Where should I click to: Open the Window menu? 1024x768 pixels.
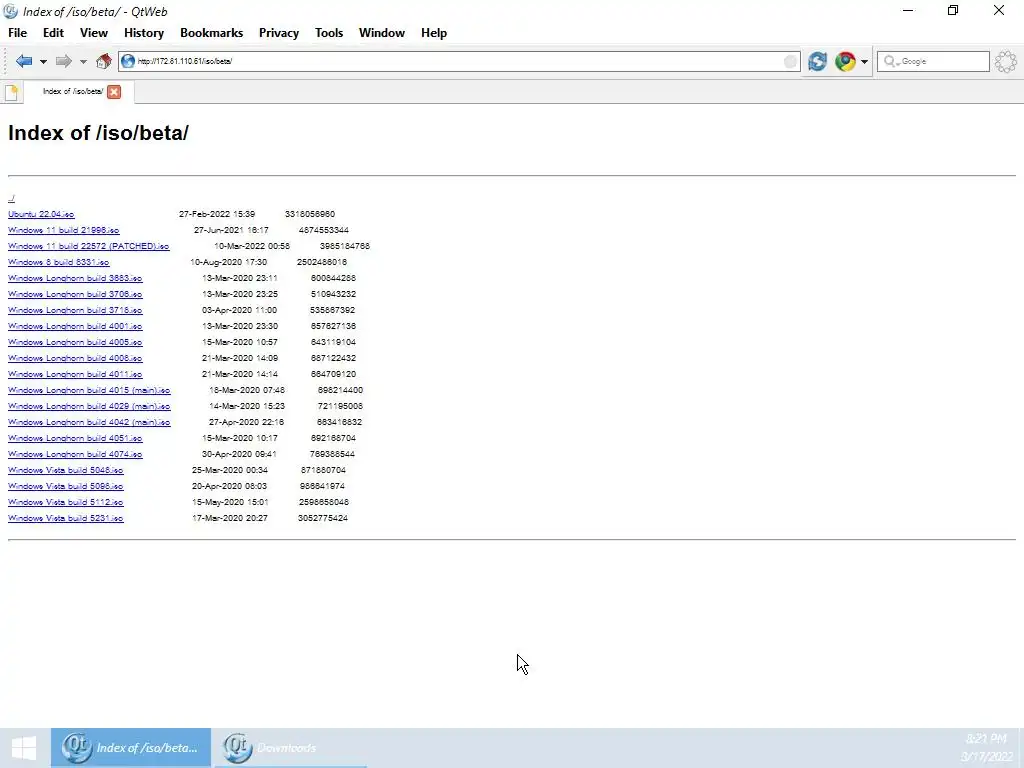click(381, 33)
